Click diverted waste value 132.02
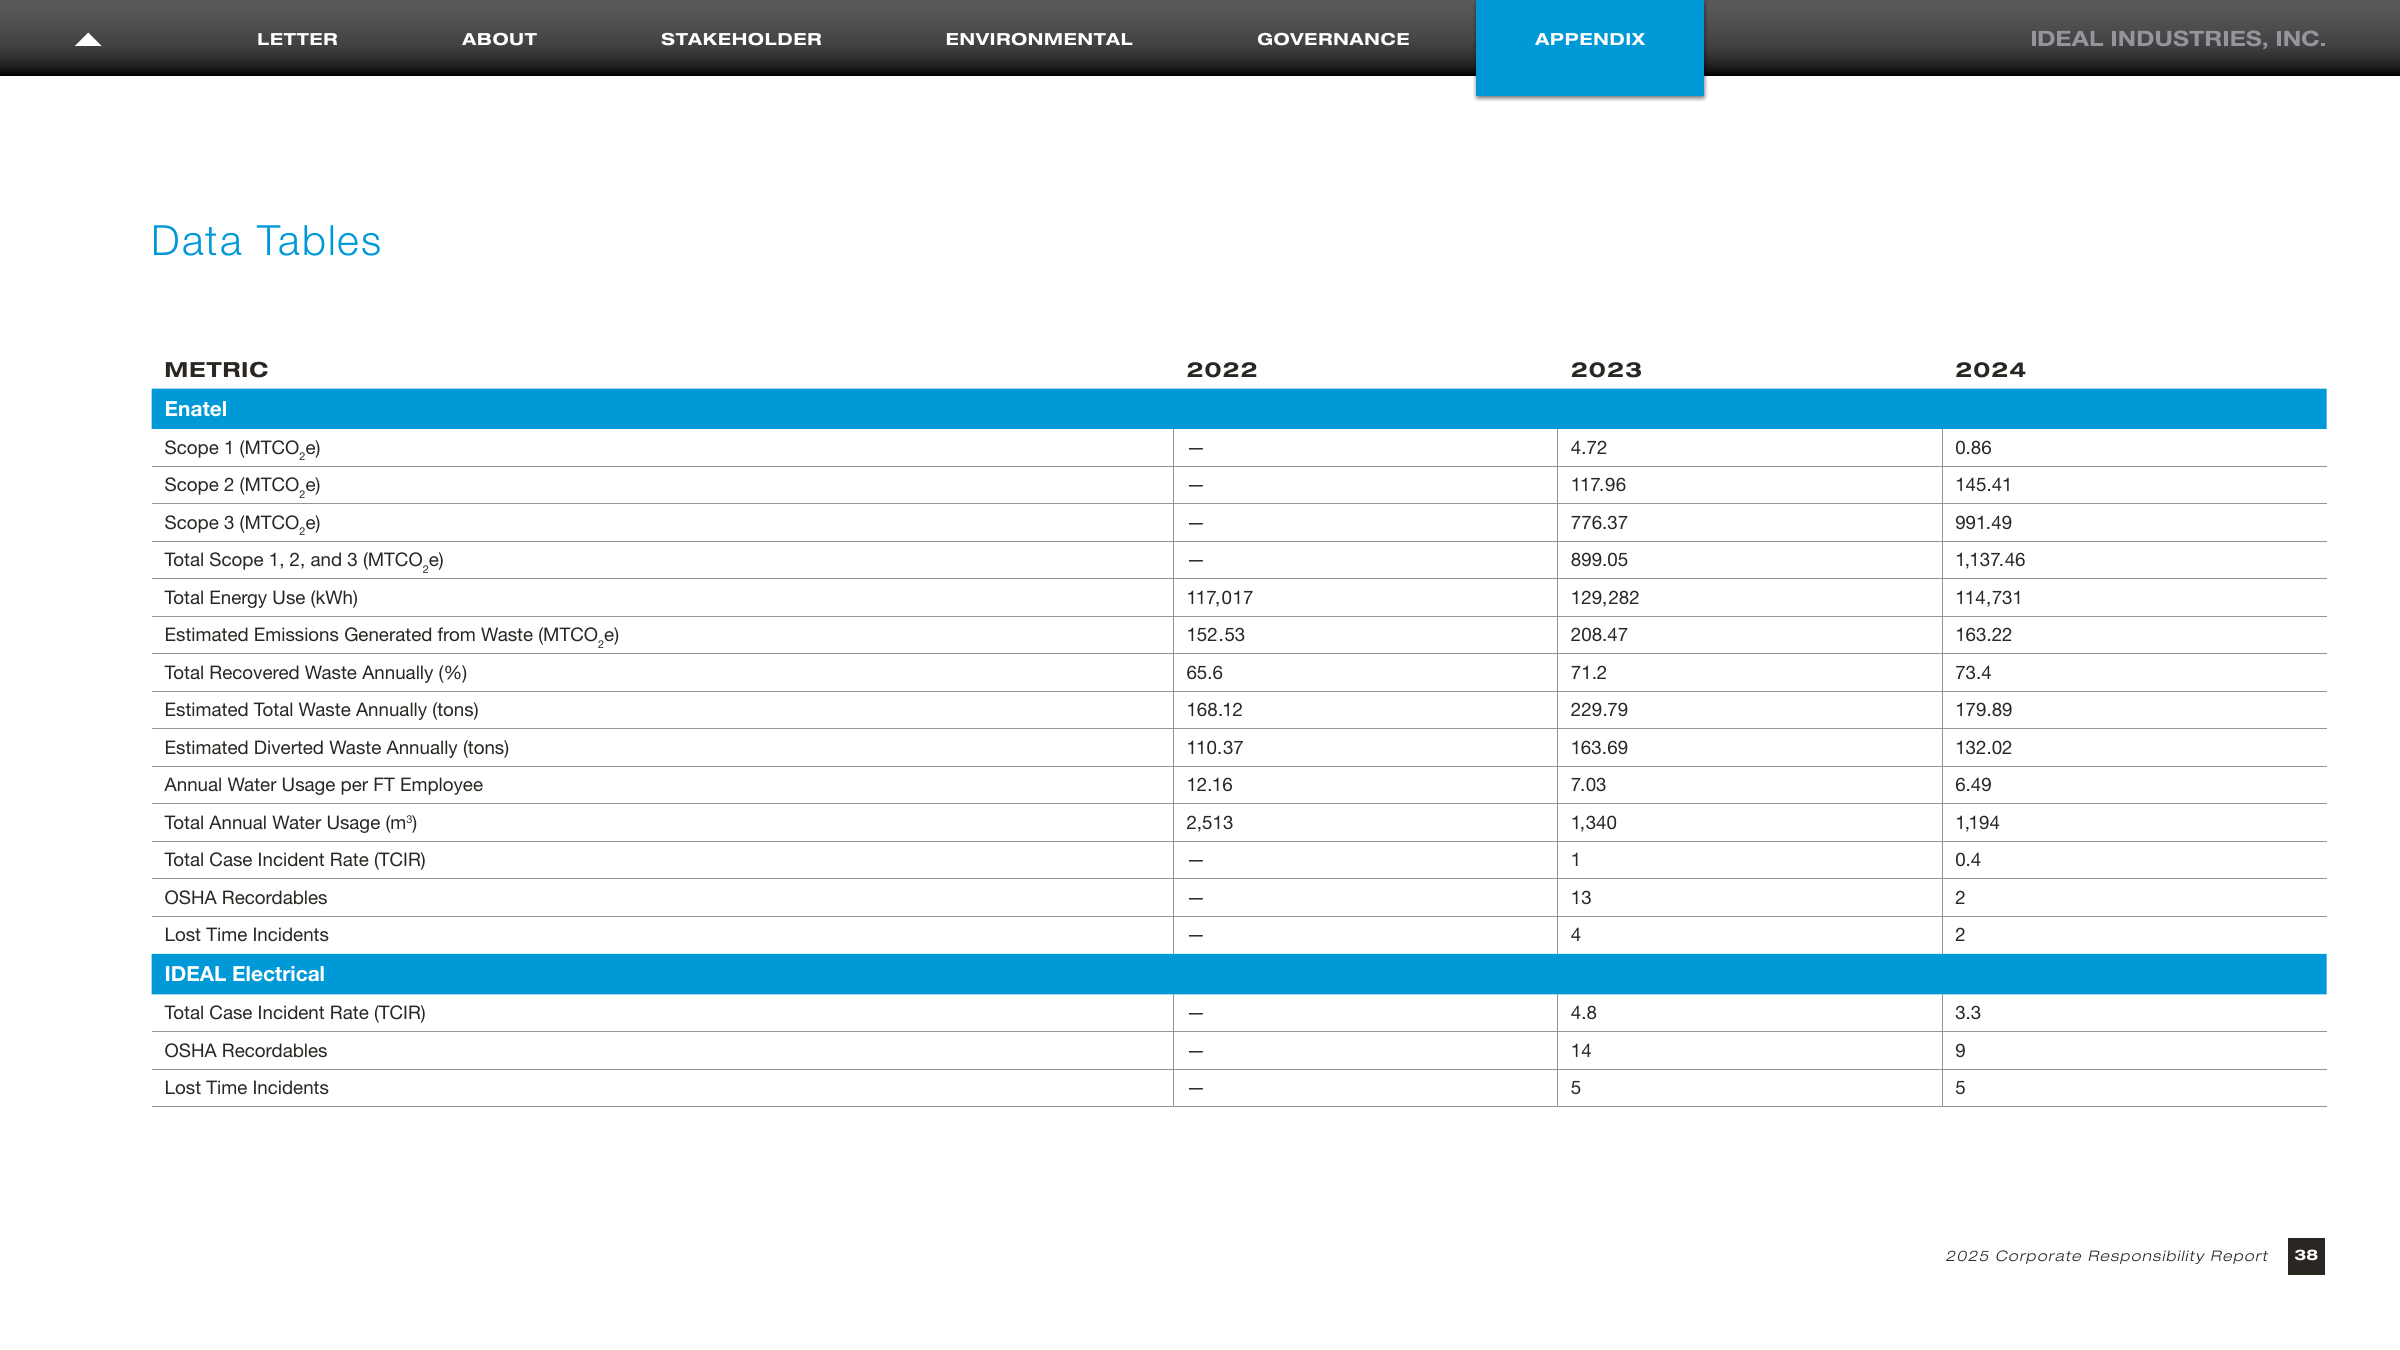Viewport: 2400px width, 1350px height. 1983,748
